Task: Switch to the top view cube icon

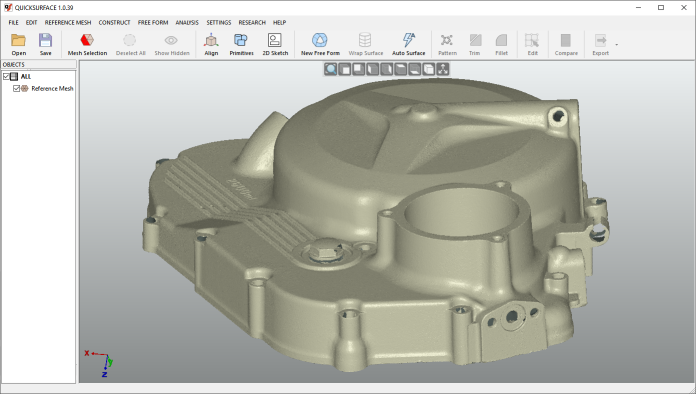Action: tap(400, 69)
